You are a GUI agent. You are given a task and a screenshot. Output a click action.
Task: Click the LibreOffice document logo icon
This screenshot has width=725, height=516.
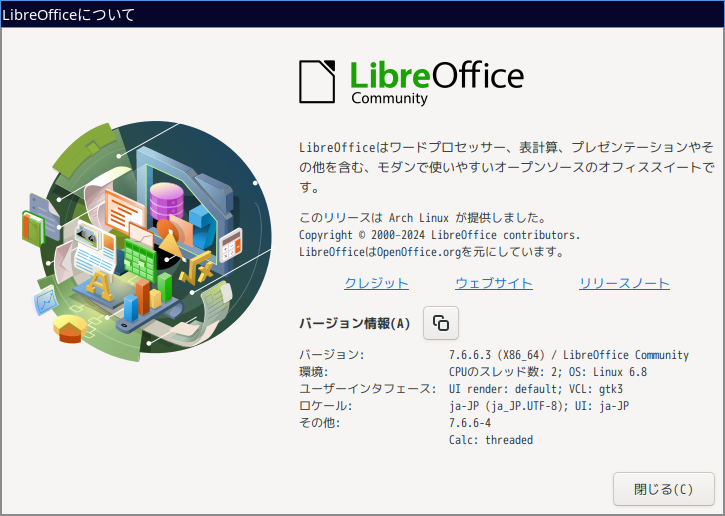tap(317, 82)
